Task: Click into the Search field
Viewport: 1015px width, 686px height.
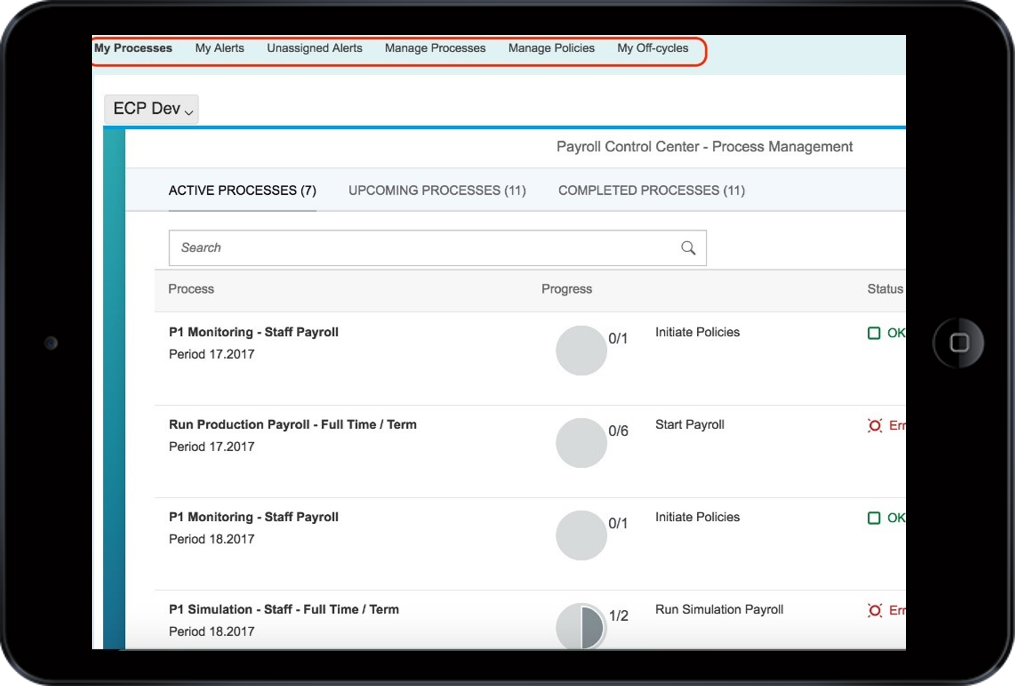Action: coord(420,248)
